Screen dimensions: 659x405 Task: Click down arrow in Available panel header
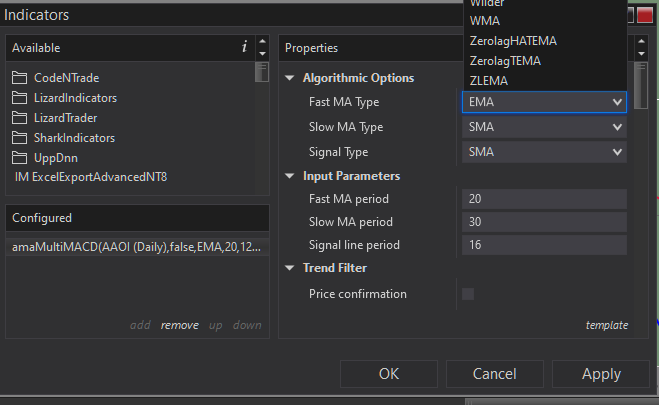pos(262,54)
